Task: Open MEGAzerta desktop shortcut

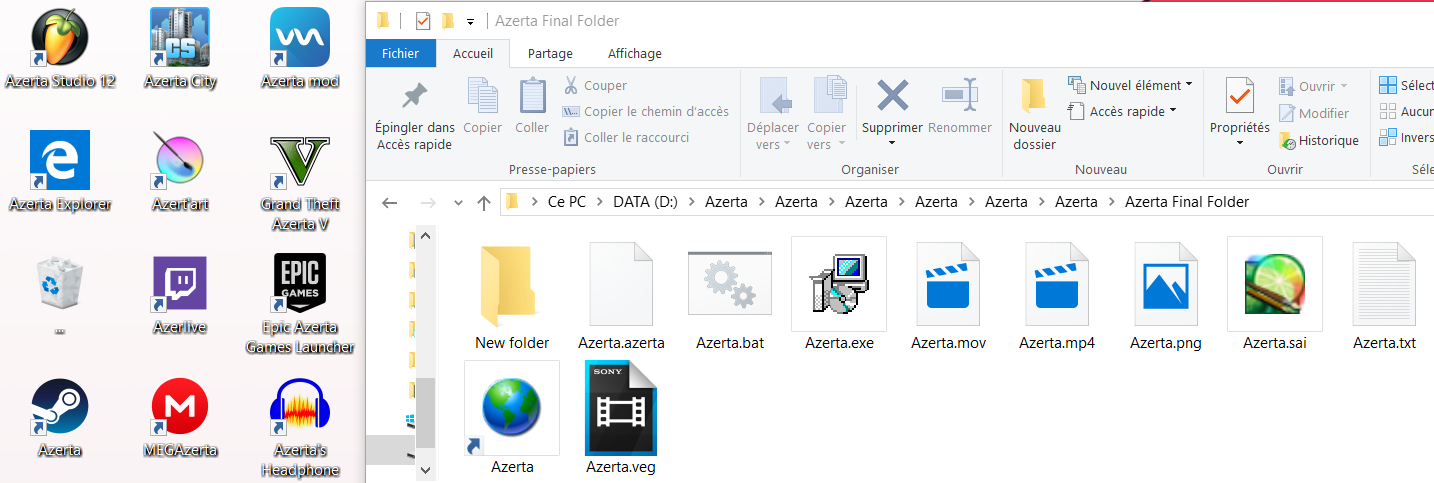Action: (x=180, y=418)
